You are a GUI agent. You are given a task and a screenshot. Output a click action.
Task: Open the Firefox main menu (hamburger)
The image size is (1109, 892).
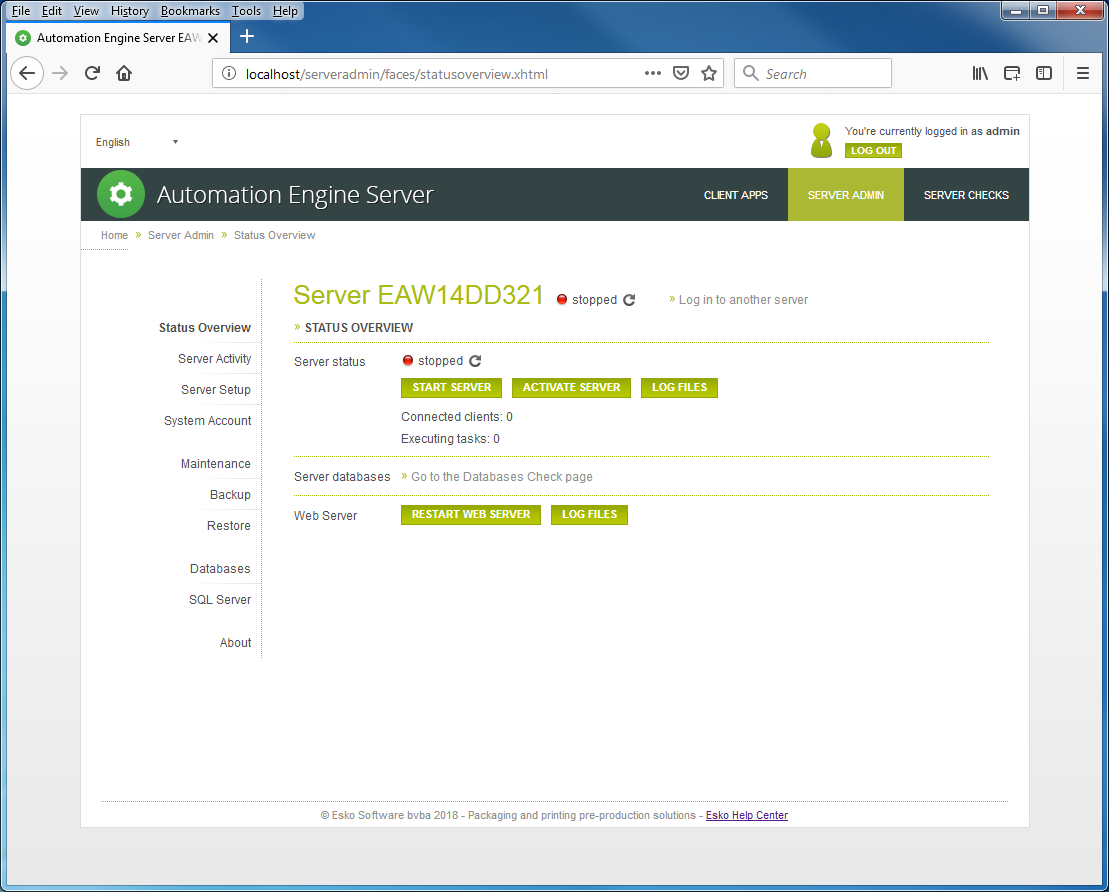coord(1083,73)
